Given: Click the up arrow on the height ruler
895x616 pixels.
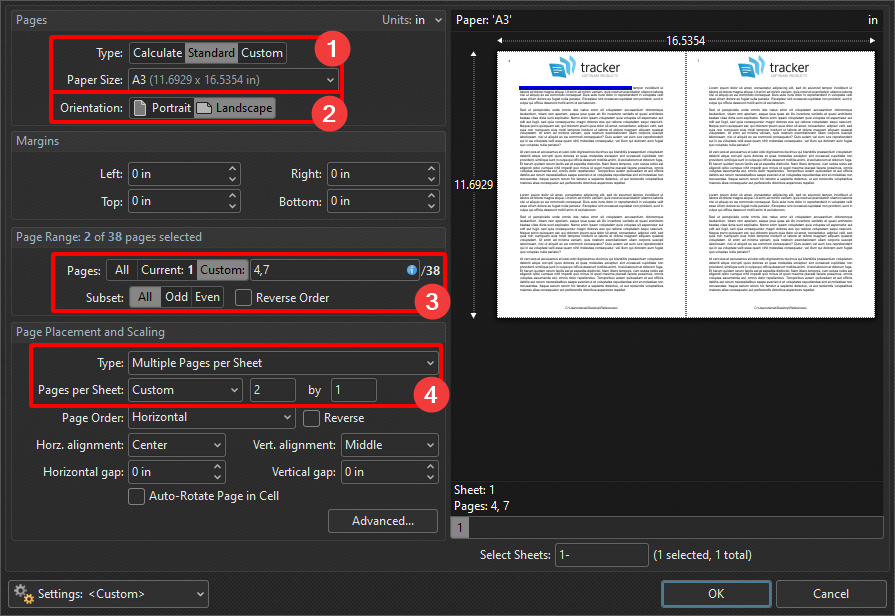Looking at the screenshot, I should tap(473, 52).
